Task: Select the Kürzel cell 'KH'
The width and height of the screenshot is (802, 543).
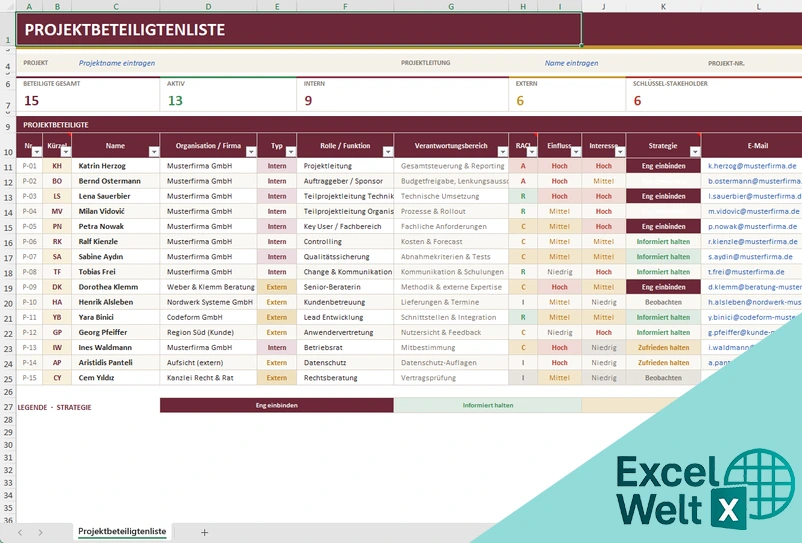Action: 57,166
